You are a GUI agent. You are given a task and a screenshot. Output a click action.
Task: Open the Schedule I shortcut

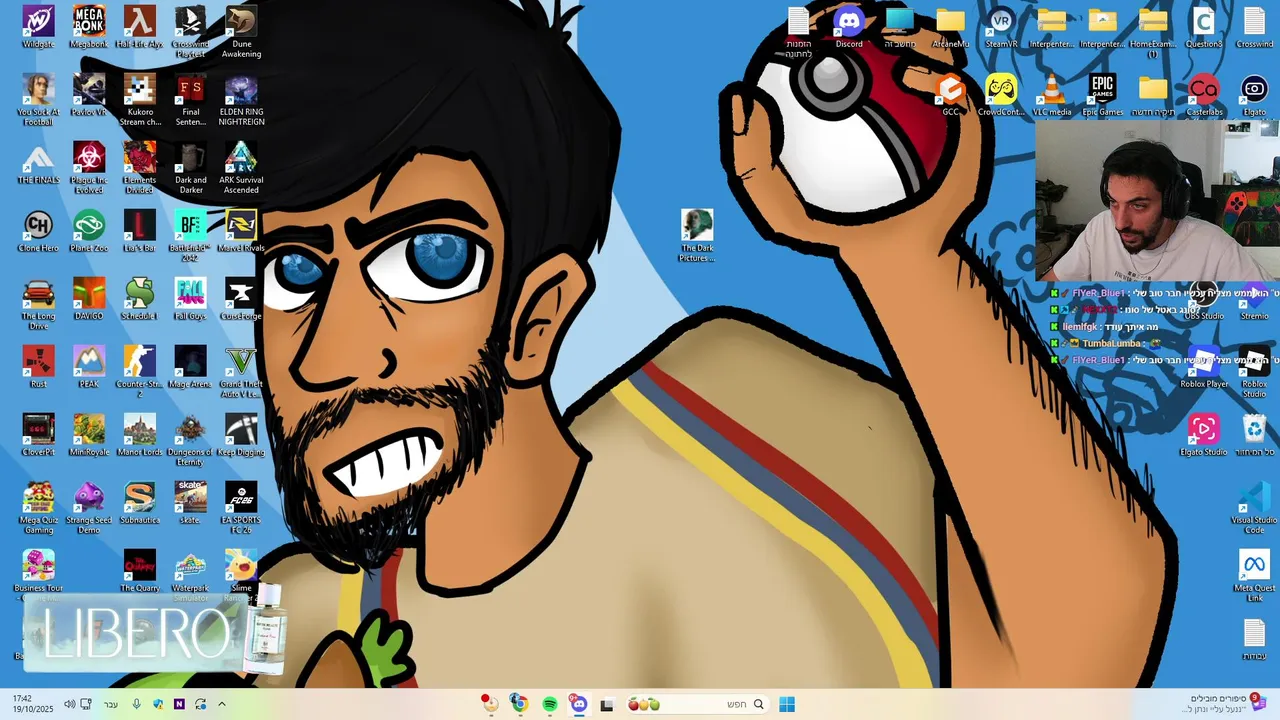(139, 299)
